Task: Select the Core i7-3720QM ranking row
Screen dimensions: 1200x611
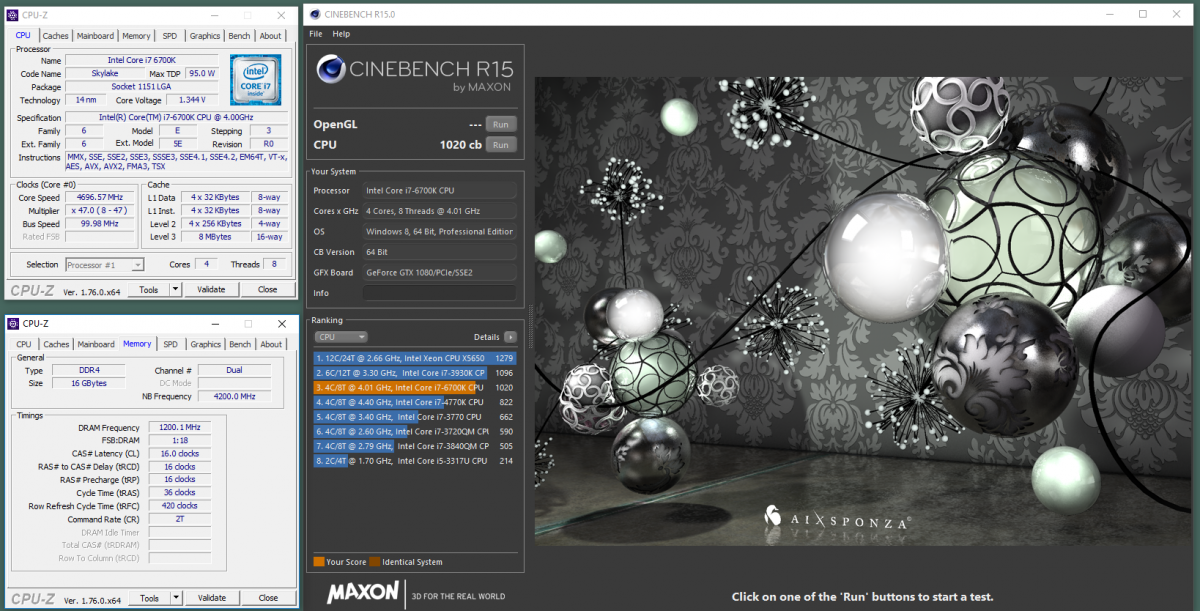Action: coord(415,431)
